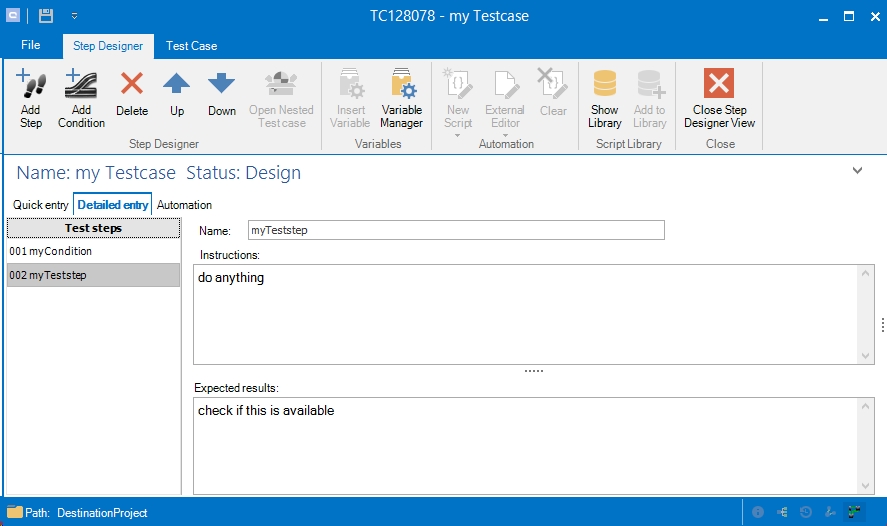
Task: Click the Add Condition icon
Action: tap(81, 85)
